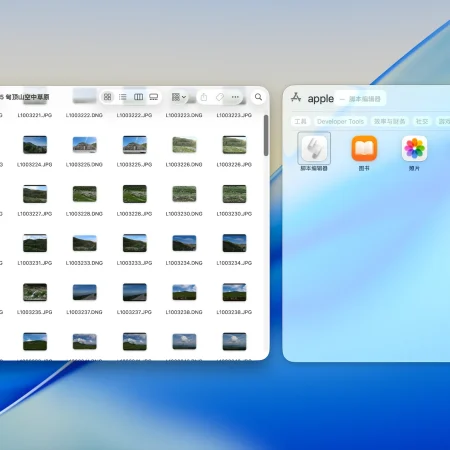Switch Finder to icon view

(107, 97)
